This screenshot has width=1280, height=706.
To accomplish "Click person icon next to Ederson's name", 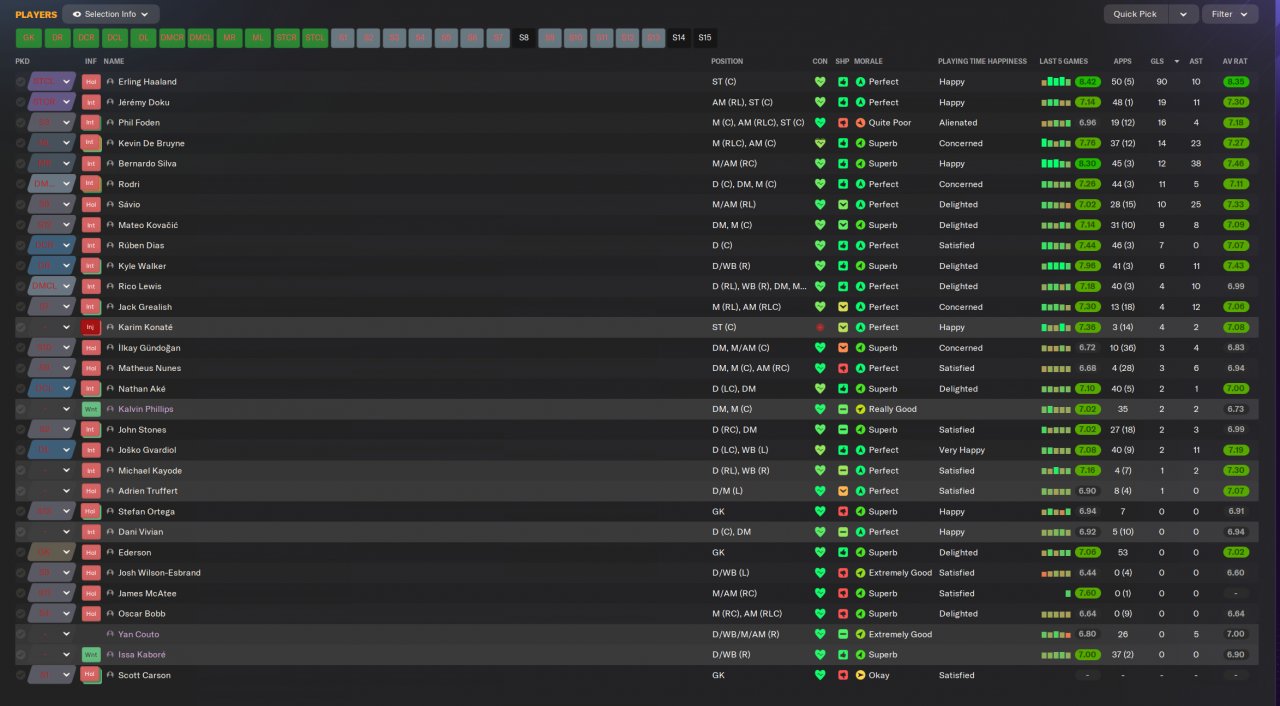I will point(110,552).
